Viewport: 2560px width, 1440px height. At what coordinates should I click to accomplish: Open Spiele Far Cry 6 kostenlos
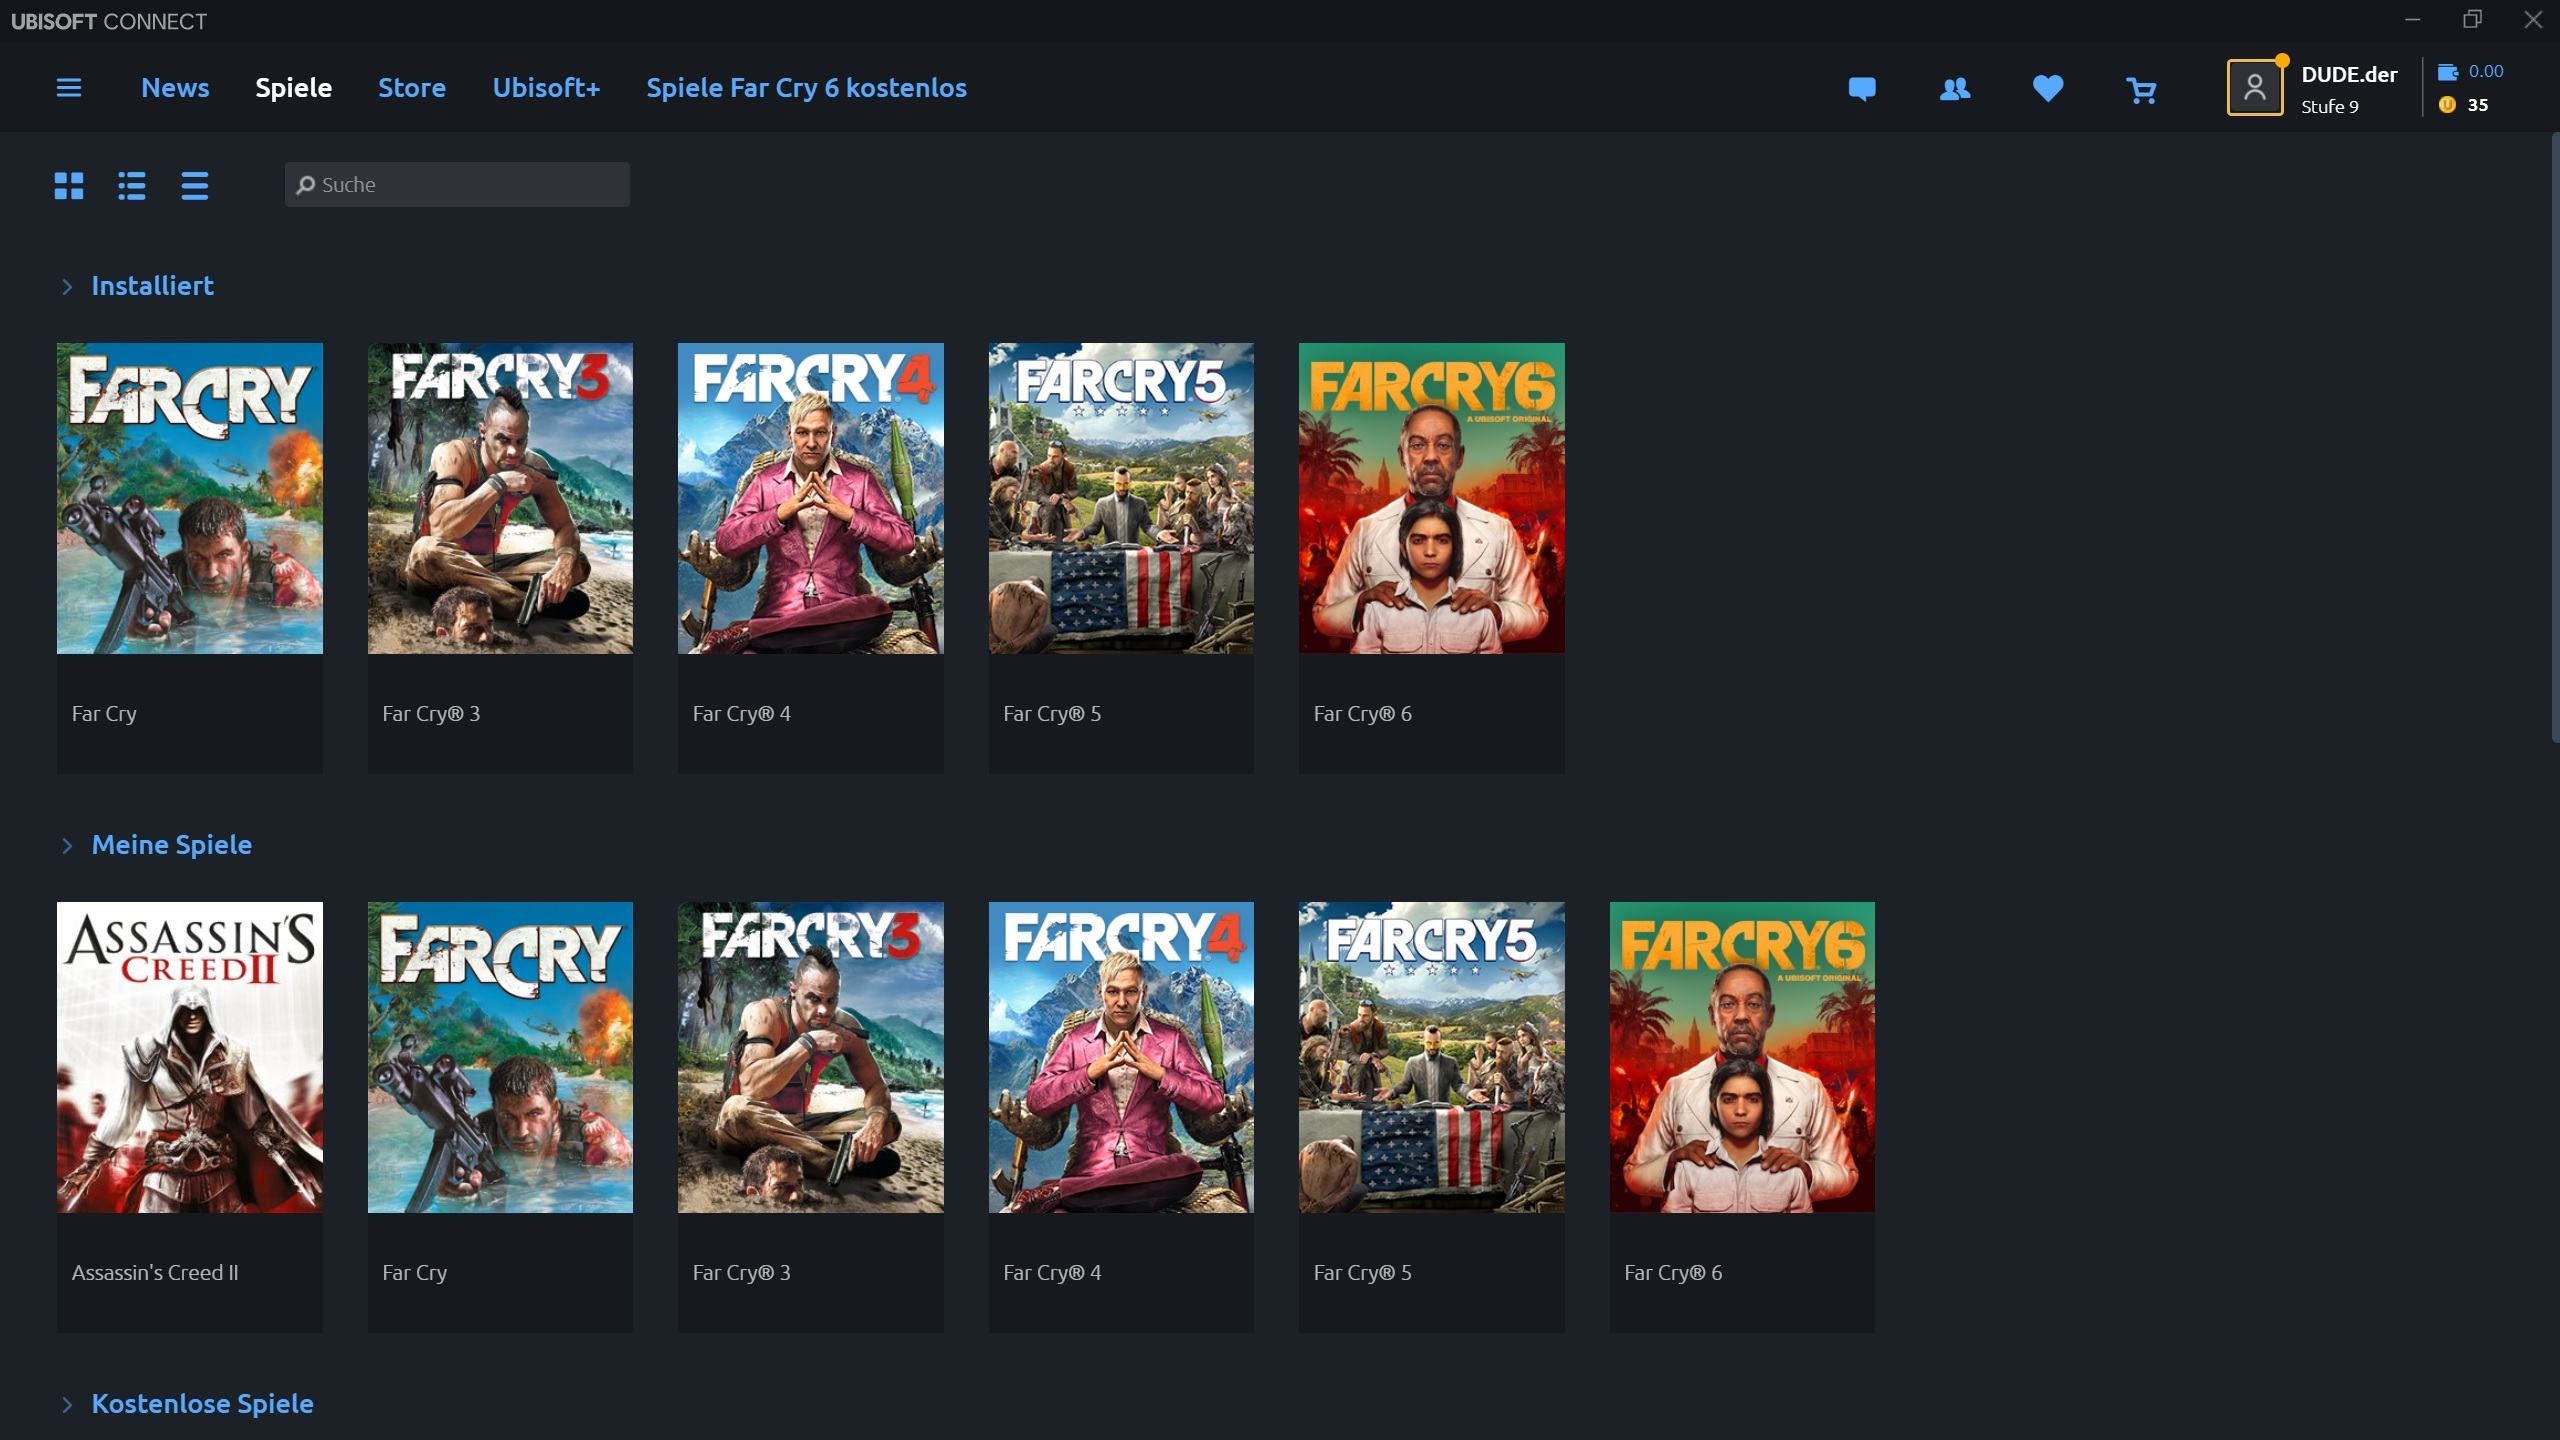click(806, 88)
